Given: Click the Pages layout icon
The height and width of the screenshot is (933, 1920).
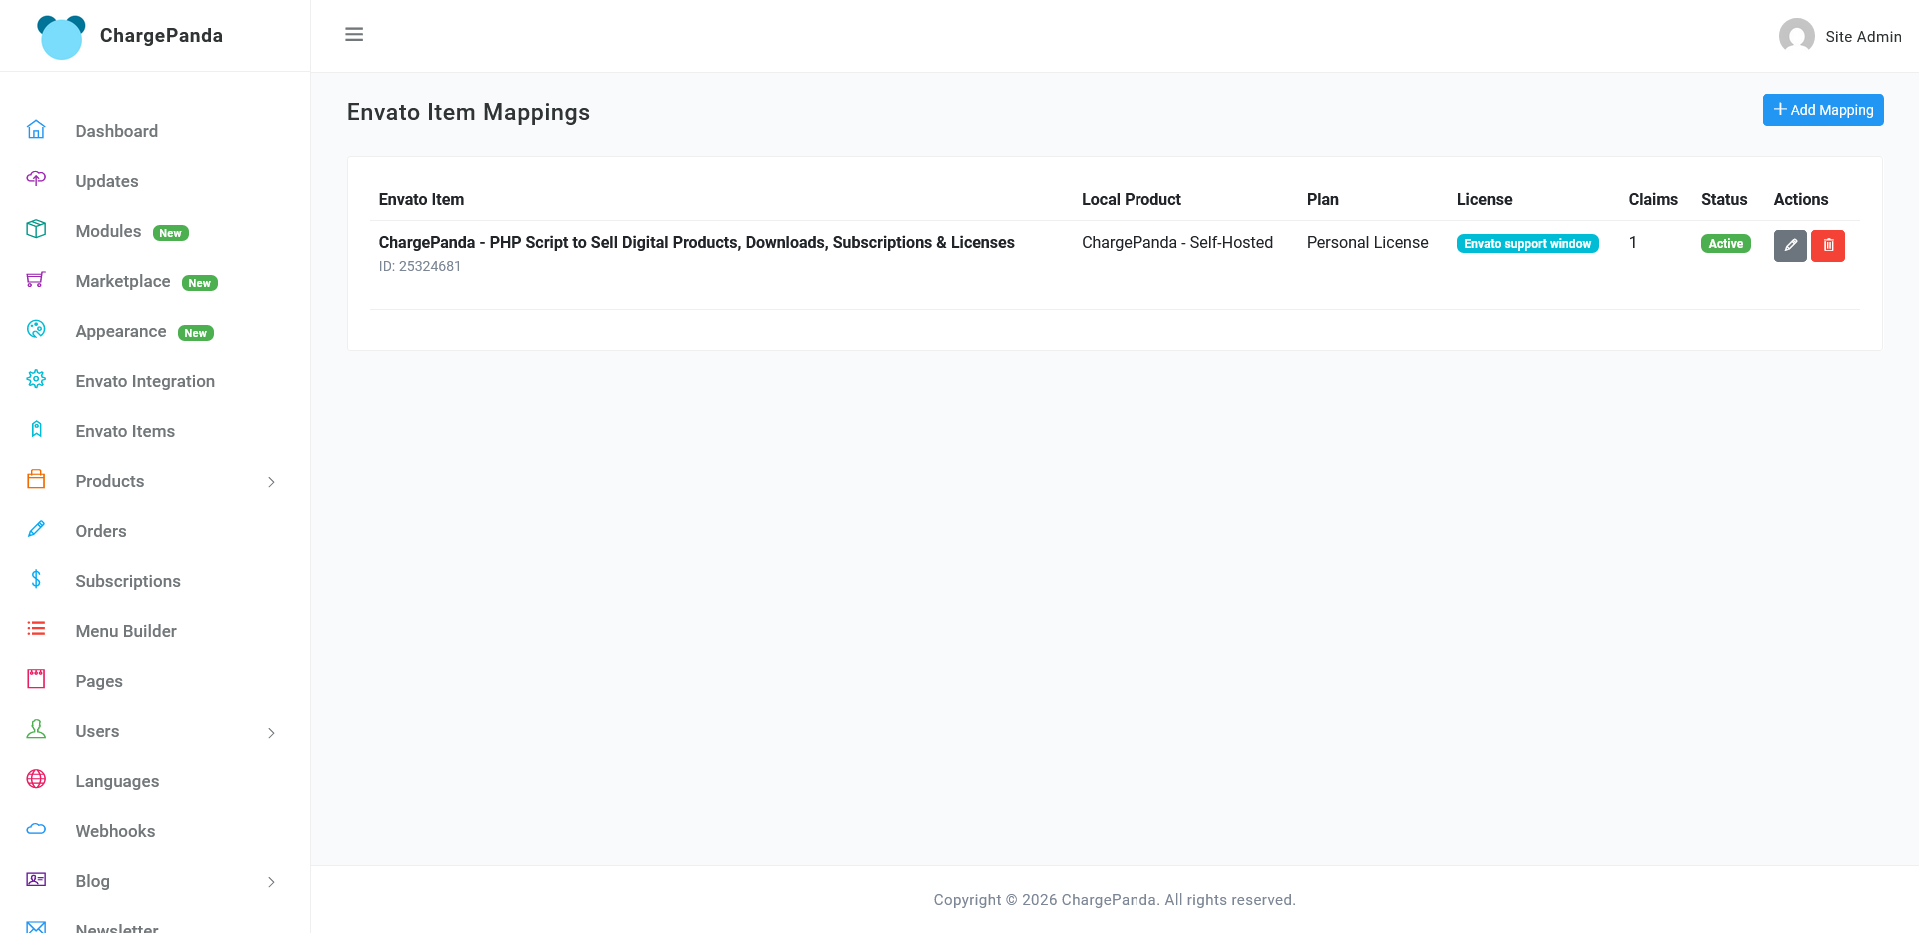Looking at the screenshot, I should [x=36, y=679].
